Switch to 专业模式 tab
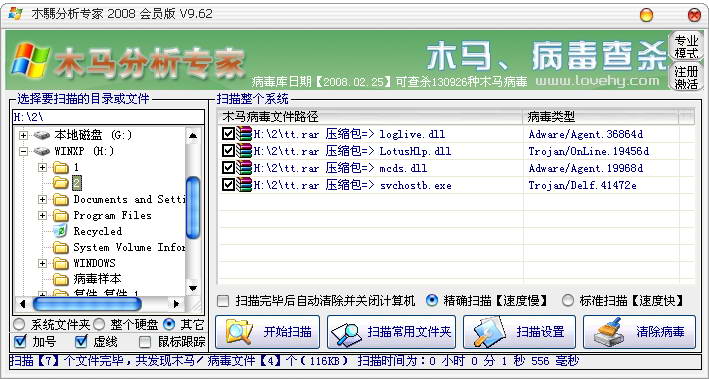 pyautogui.click(x=686, y=46)
